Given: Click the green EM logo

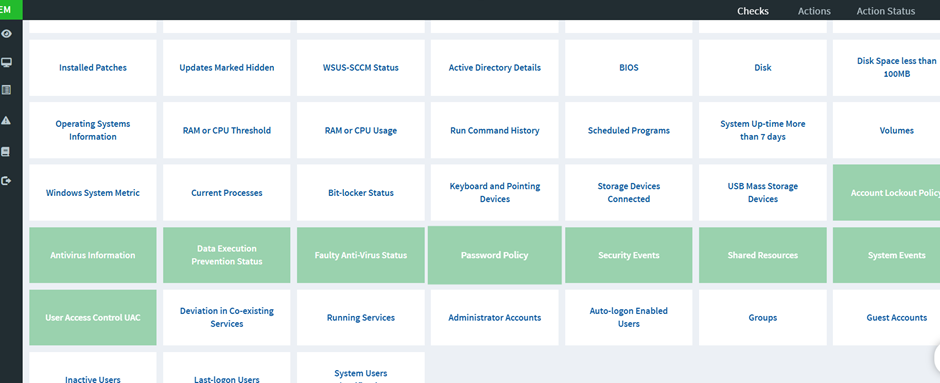Looking at the screenshot, I should pyautogui.click(x=10, y=10).
